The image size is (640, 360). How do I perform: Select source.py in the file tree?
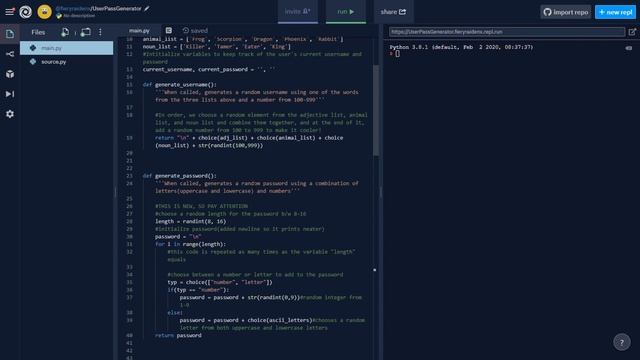[67, 62]
